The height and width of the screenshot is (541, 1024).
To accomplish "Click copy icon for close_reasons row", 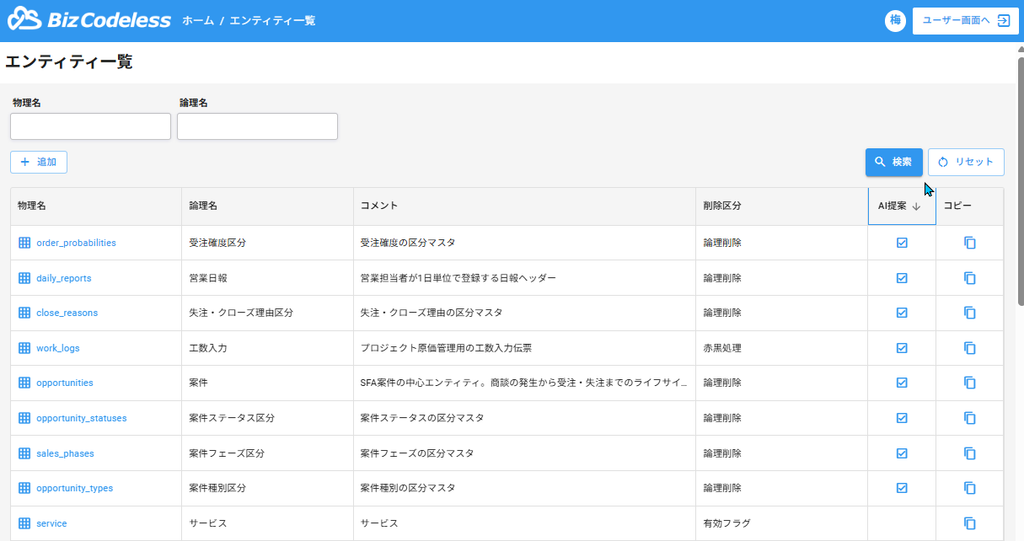I will tap(970, 313).
